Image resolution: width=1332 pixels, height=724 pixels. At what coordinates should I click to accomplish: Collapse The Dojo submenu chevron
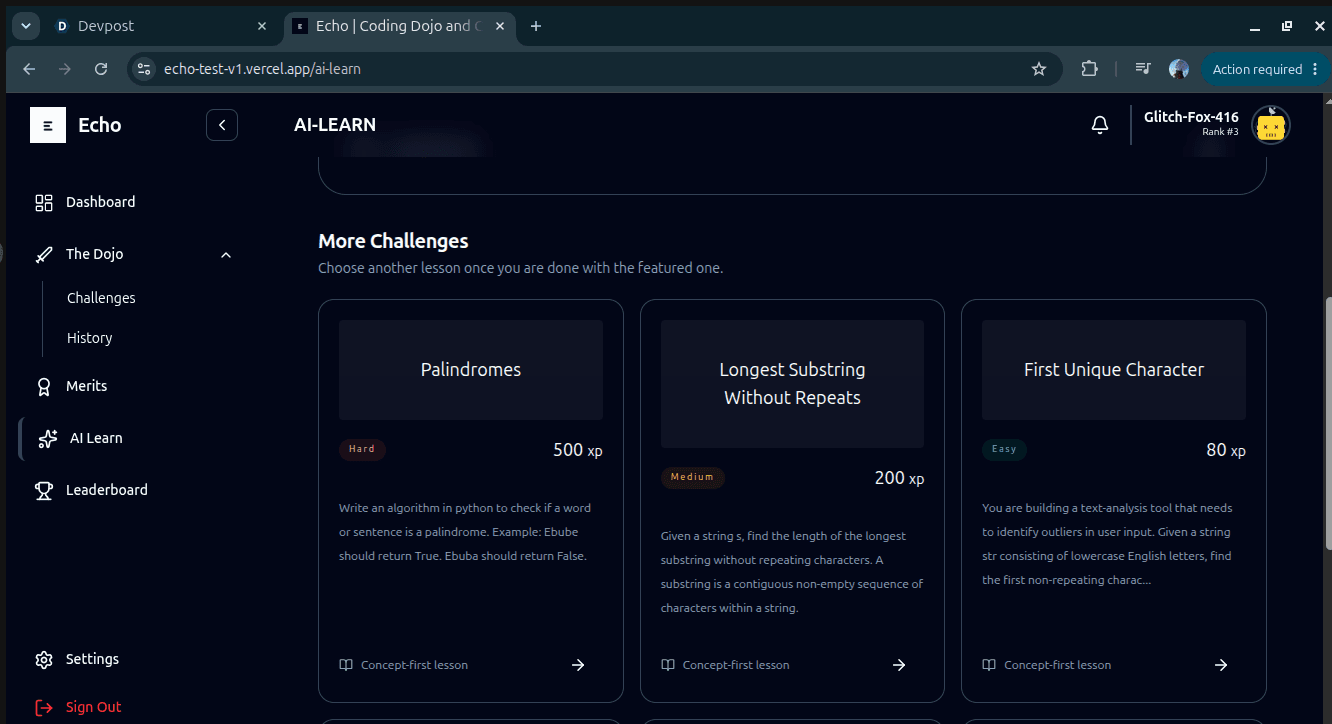point(226,255)
